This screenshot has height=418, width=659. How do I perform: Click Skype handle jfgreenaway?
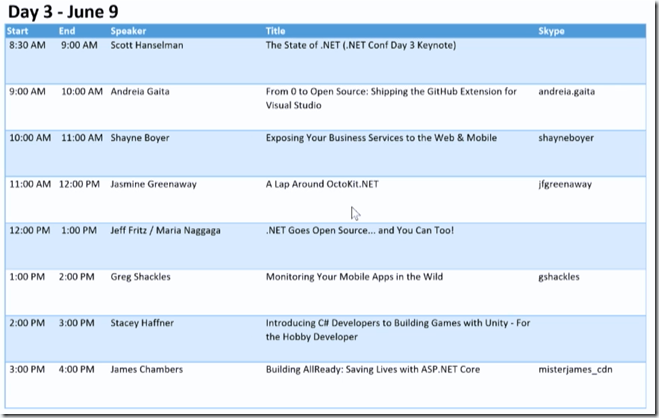(565, 184)
